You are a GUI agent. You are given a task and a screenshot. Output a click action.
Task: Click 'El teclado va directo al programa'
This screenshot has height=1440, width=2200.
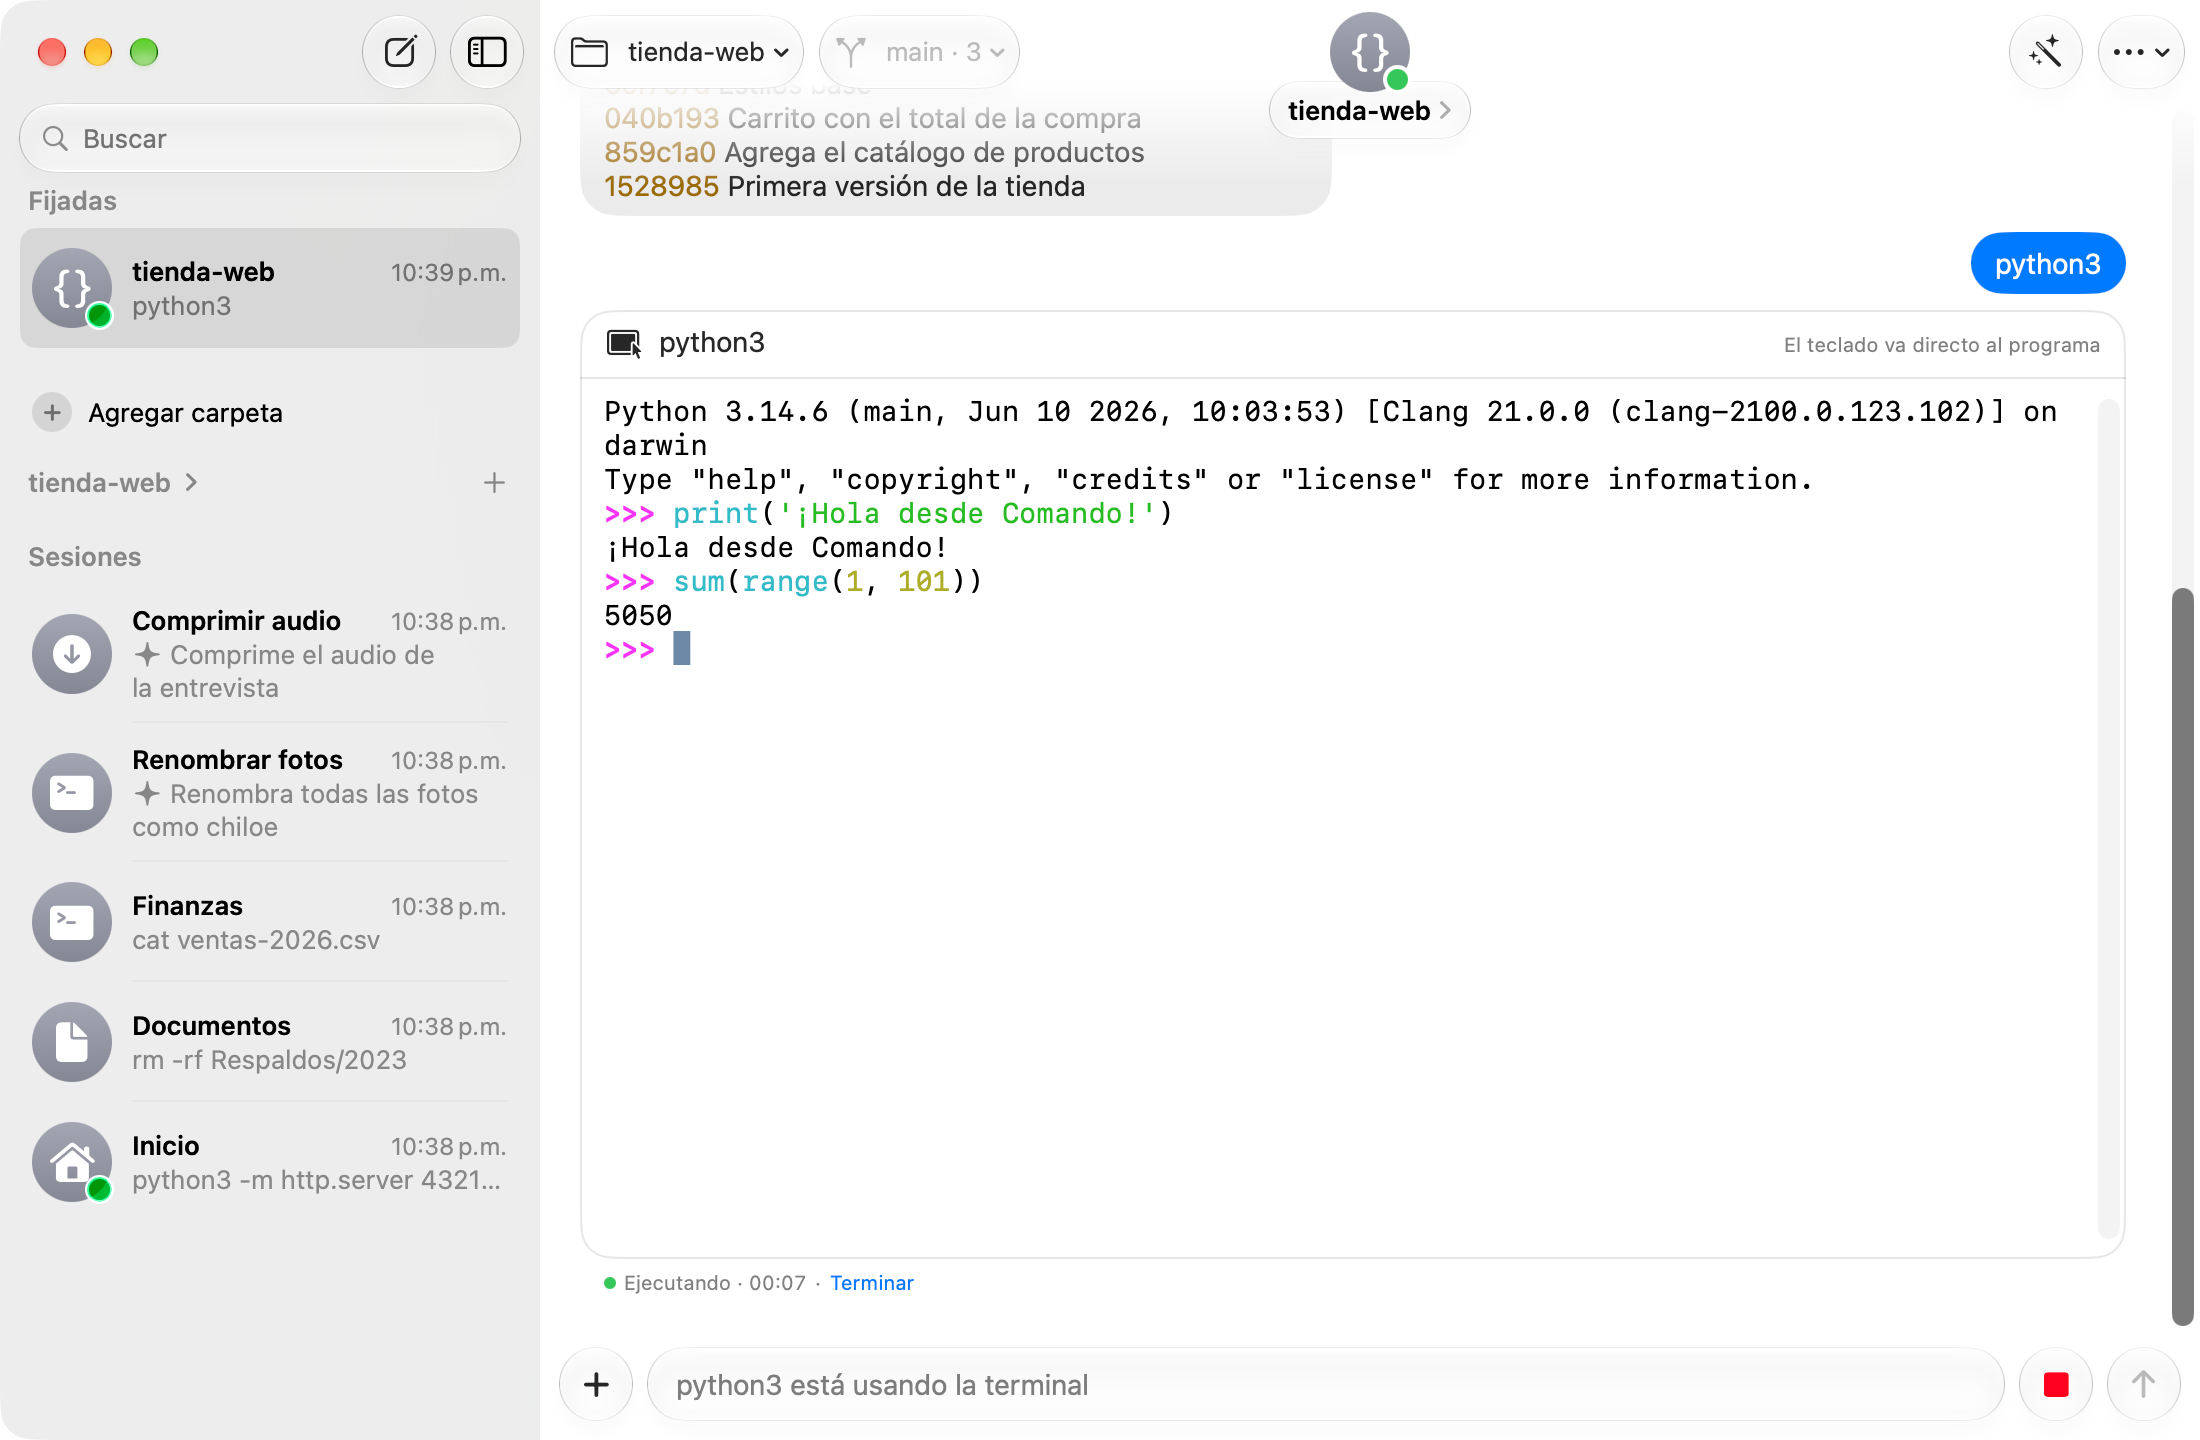point(1941,345)
